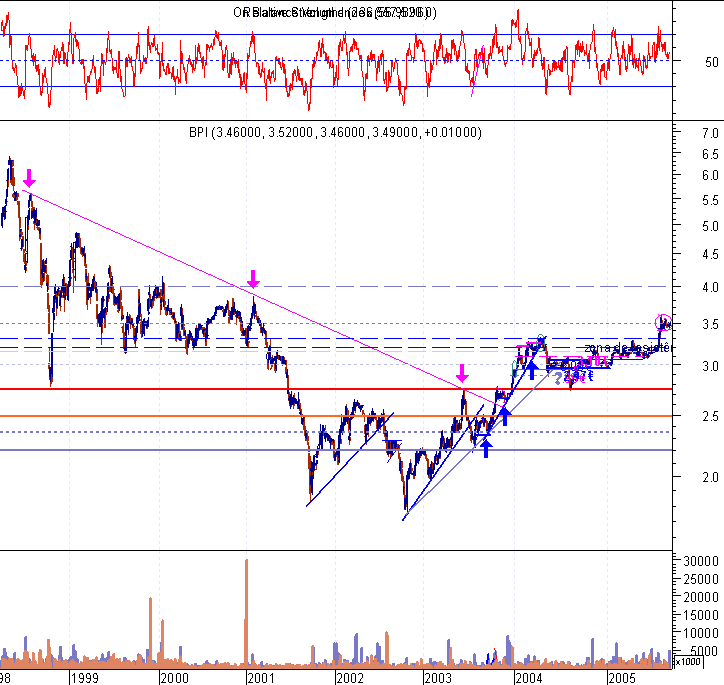Select the 2003 year label on time axis

click(x=438, y=678)
